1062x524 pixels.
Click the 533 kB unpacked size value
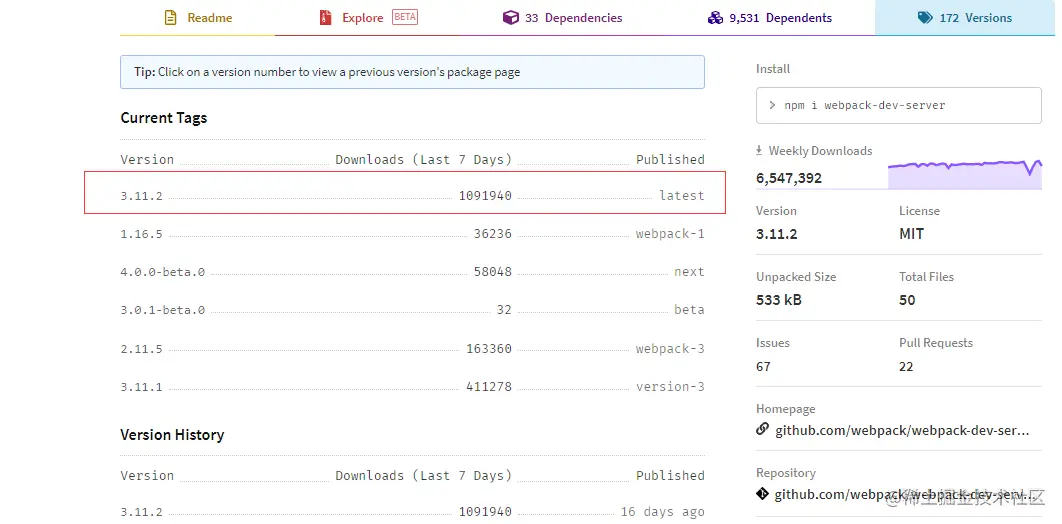(x=779, y=300)
